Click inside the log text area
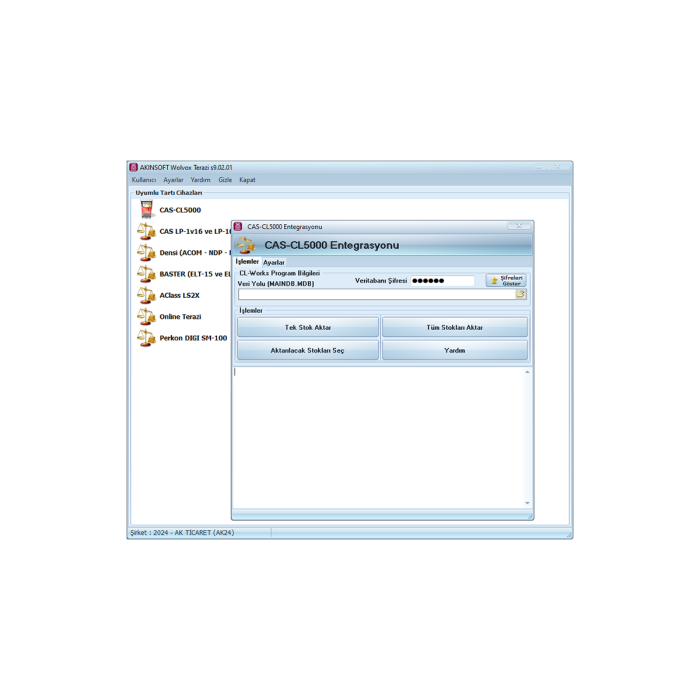 [x=378, y=438]
